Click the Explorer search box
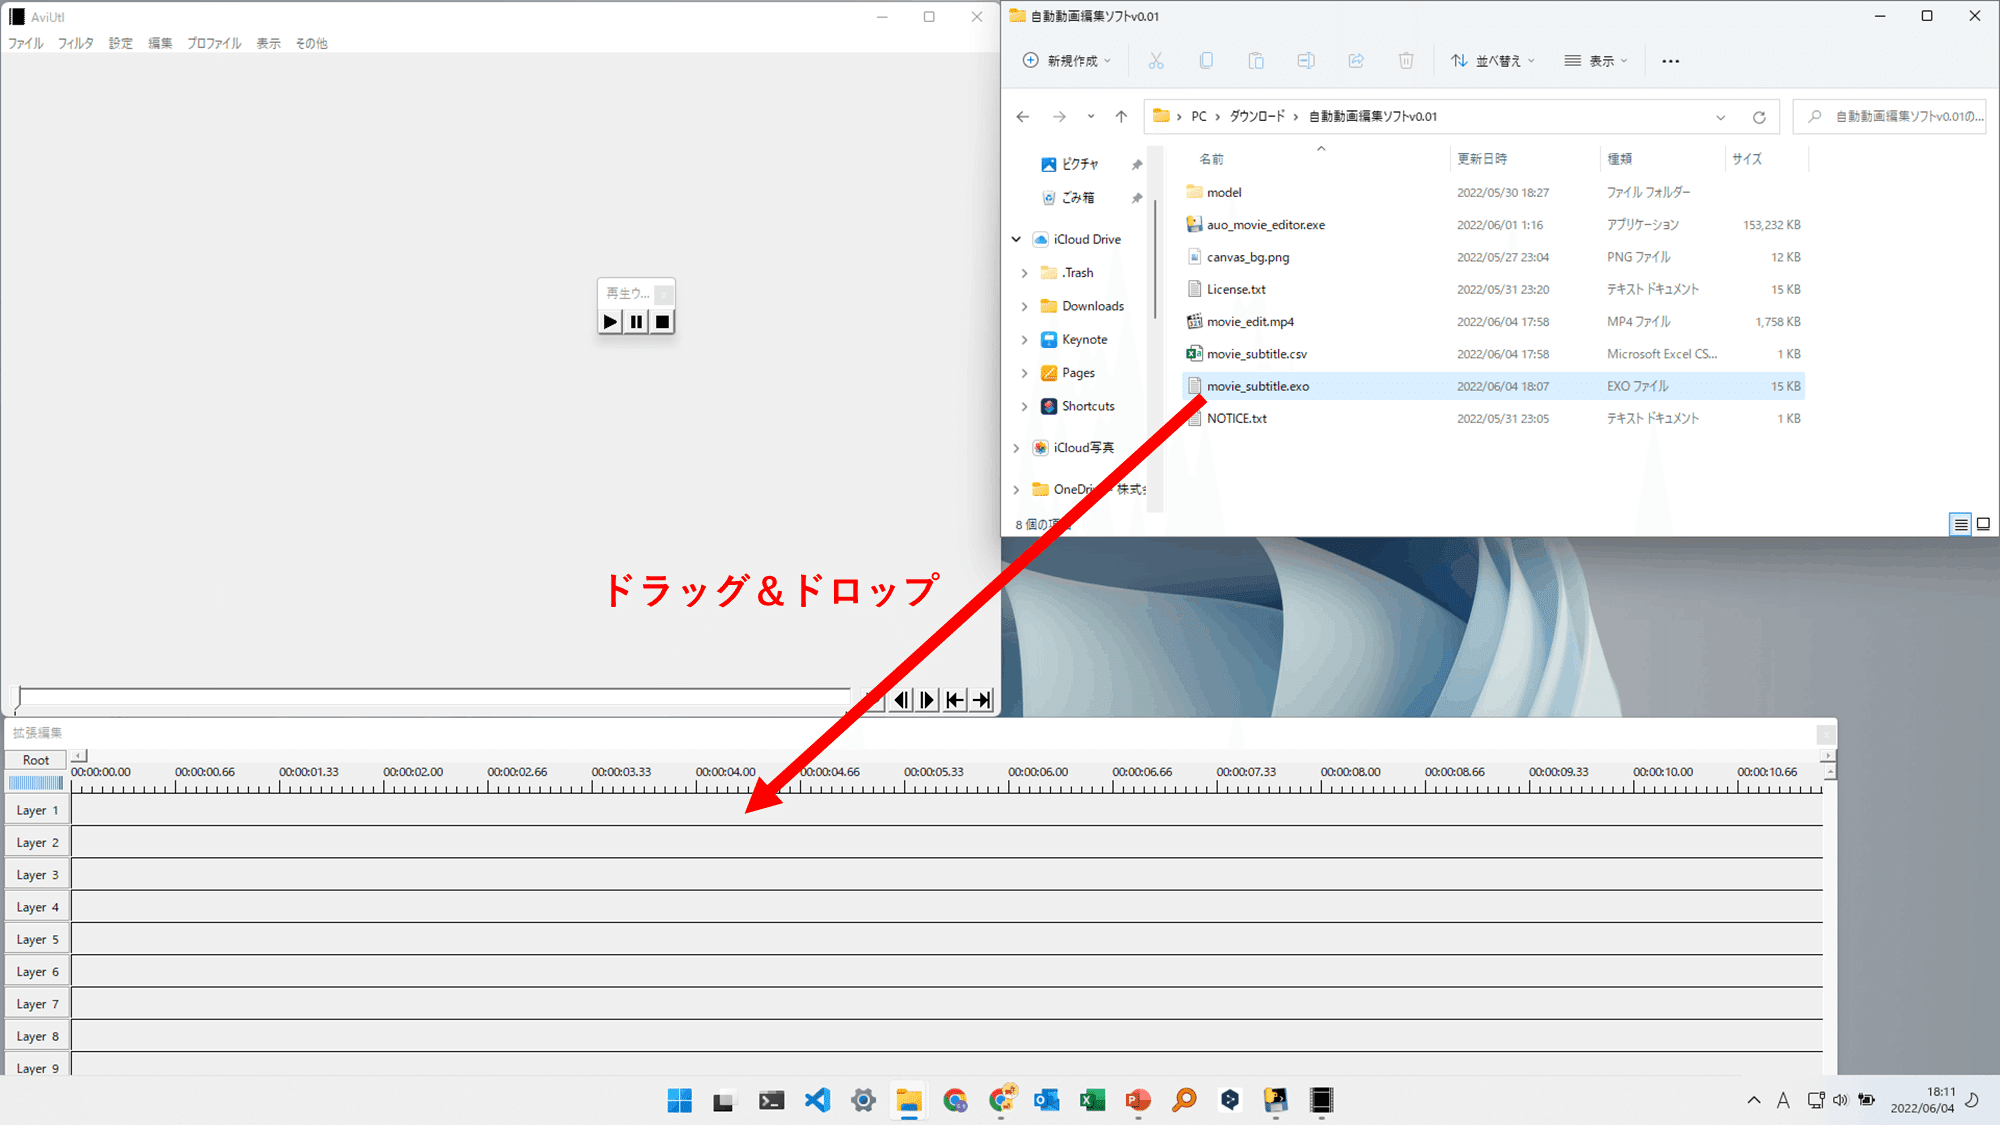2000x1125 pixels. [1890, 117]
